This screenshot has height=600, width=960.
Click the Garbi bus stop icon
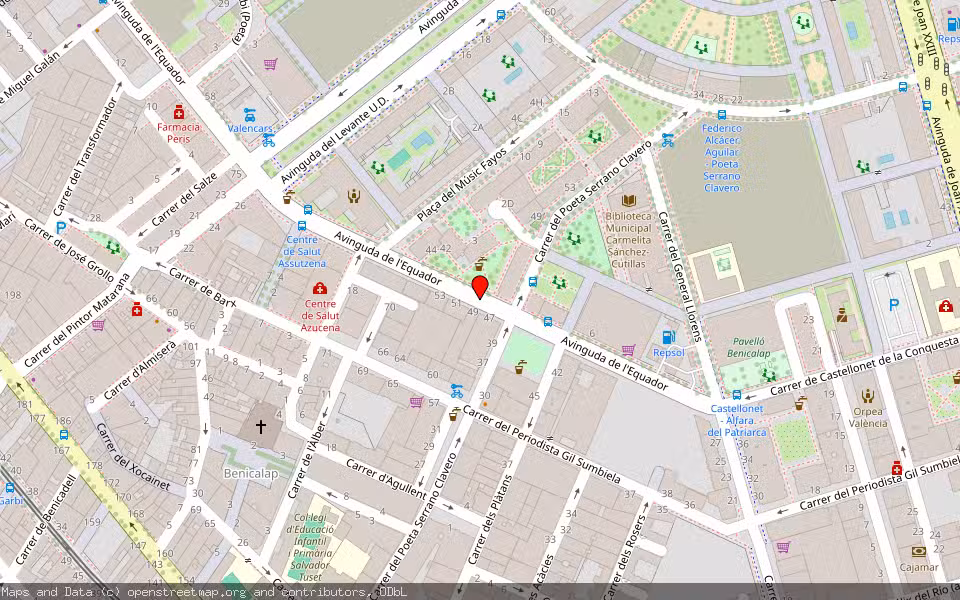coord(10,488)
